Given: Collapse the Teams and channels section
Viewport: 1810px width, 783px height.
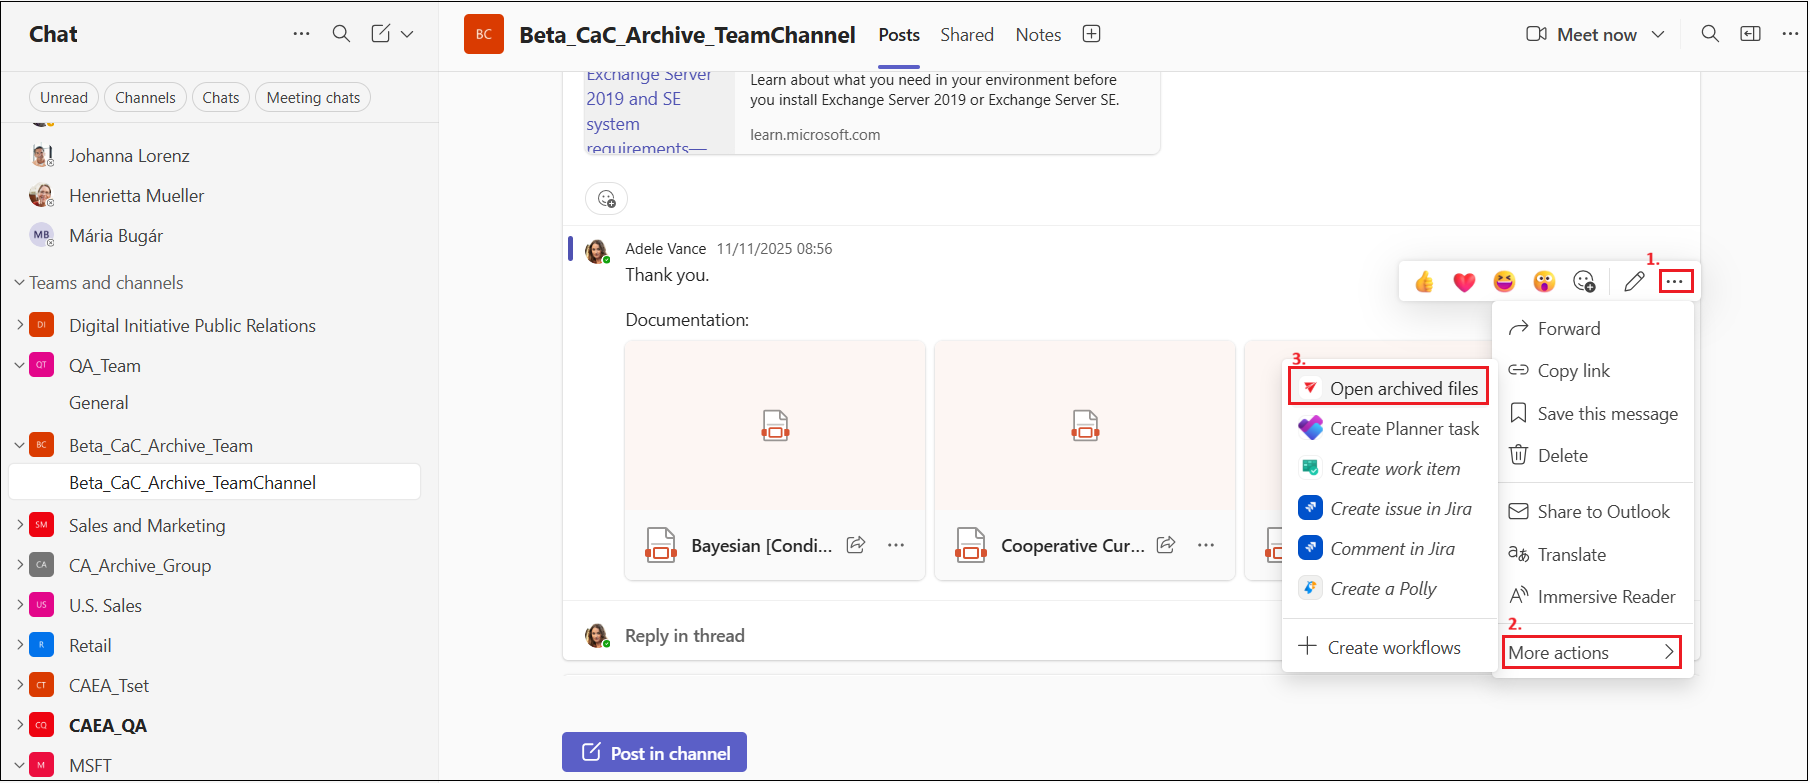Looking at the screenshot, I should pyautogui.click(x=19, y=283).
